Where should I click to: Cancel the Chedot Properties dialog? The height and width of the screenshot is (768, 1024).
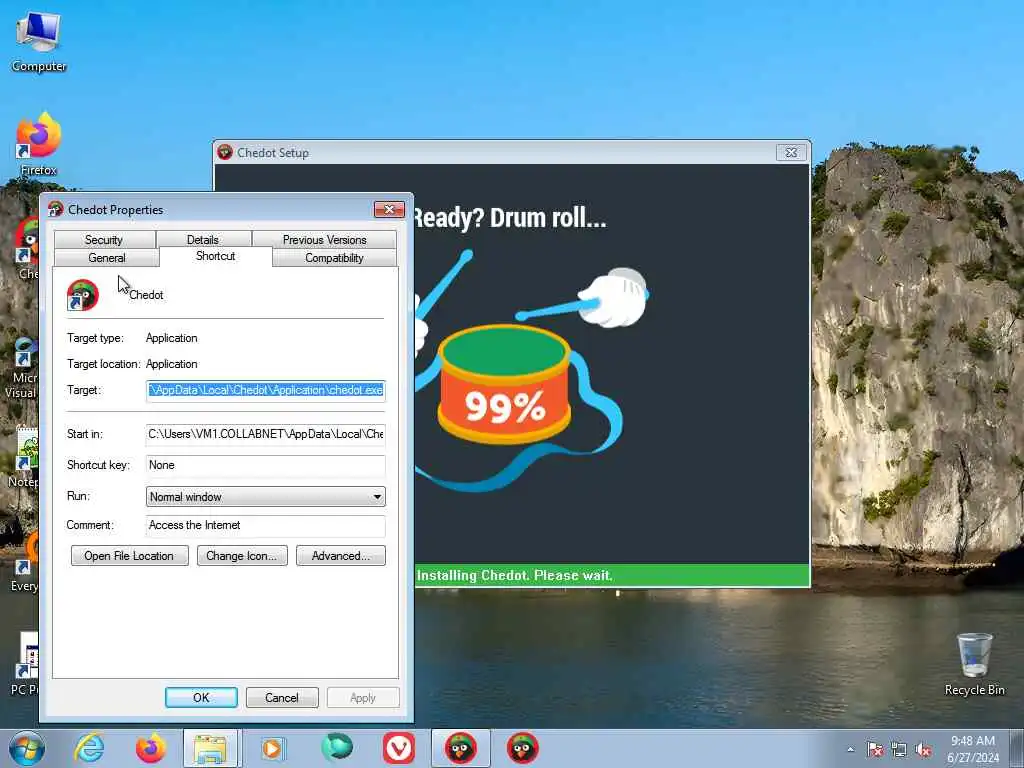point(282,697)
